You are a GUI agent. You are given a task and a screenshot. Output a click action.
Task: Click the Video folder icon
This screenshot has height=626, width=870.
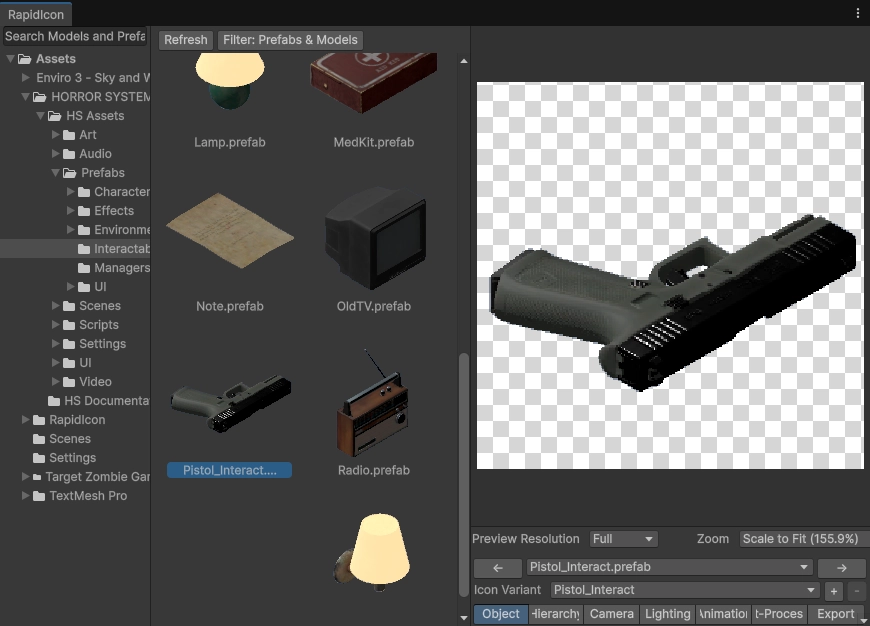click(69, 382)
